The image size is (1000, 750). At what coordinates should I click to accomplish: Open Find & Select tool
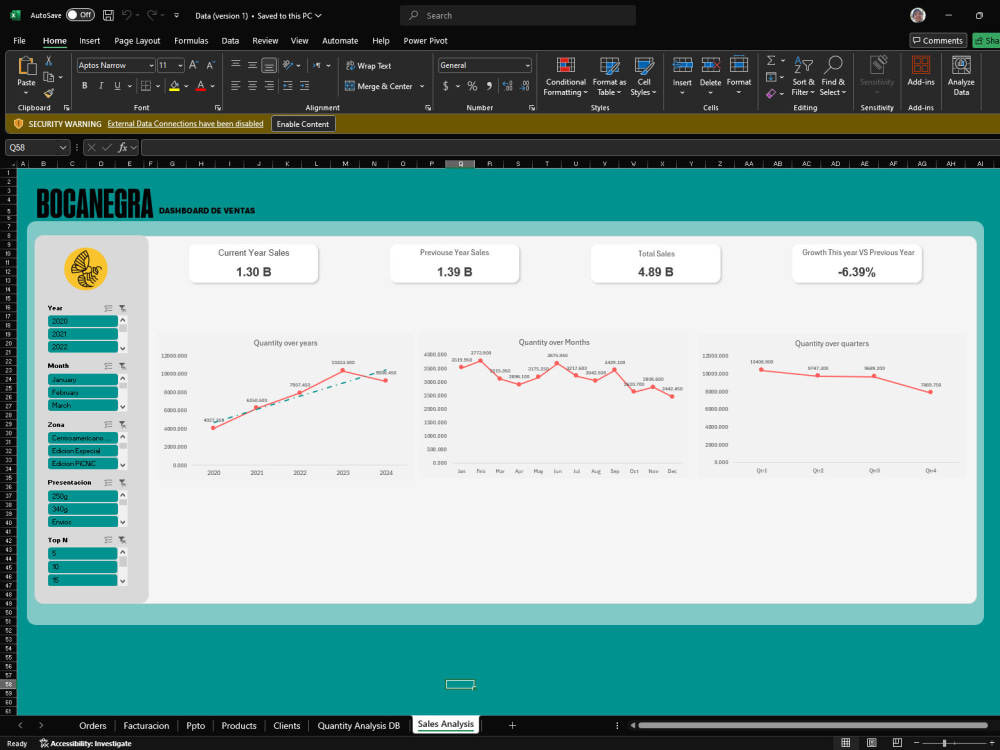[x=833, y=77]
